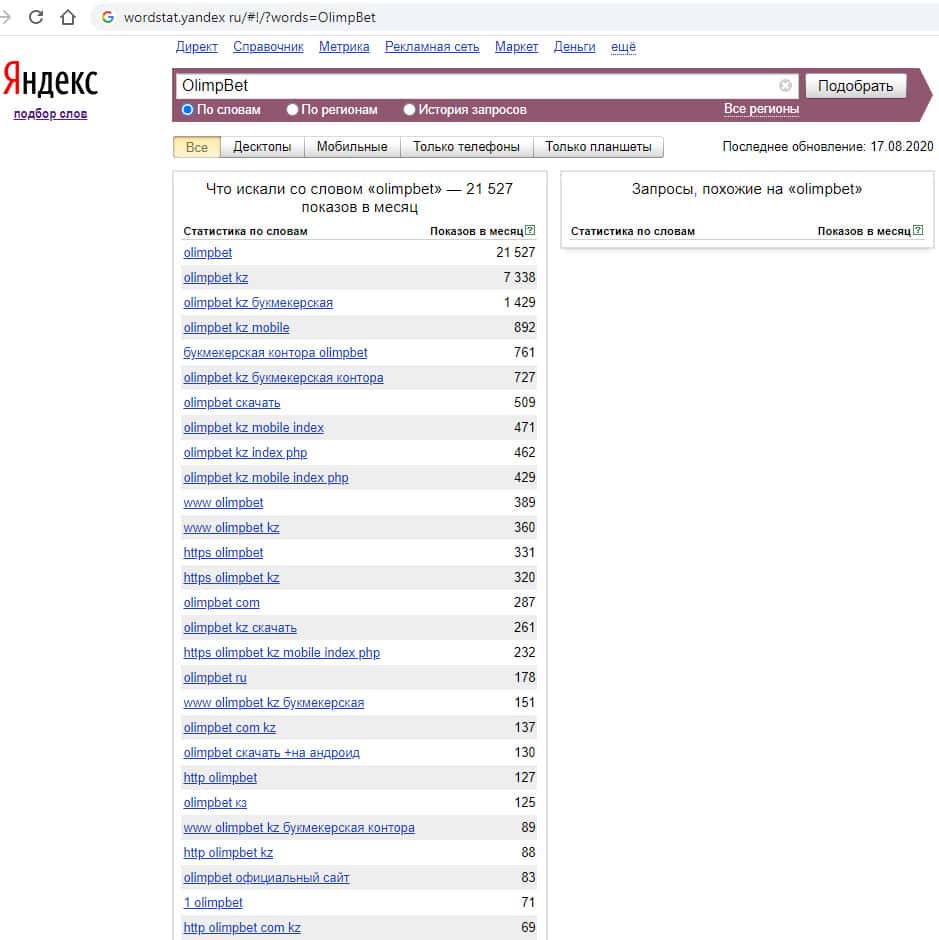Open olimpbet kz букмекерская контора link
The image size is (939, 940).
pyautogui.click(x=284, y=378)
